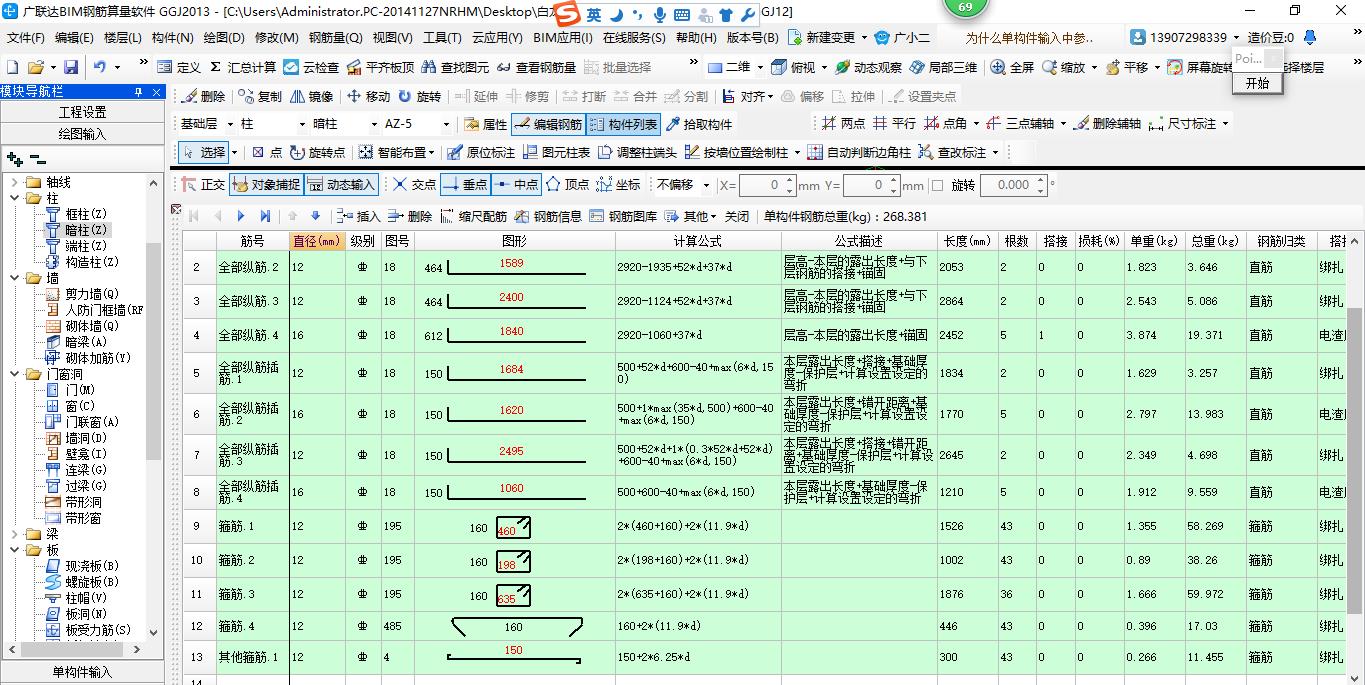Activate 动态观察 orbit view

coord(867,67)
